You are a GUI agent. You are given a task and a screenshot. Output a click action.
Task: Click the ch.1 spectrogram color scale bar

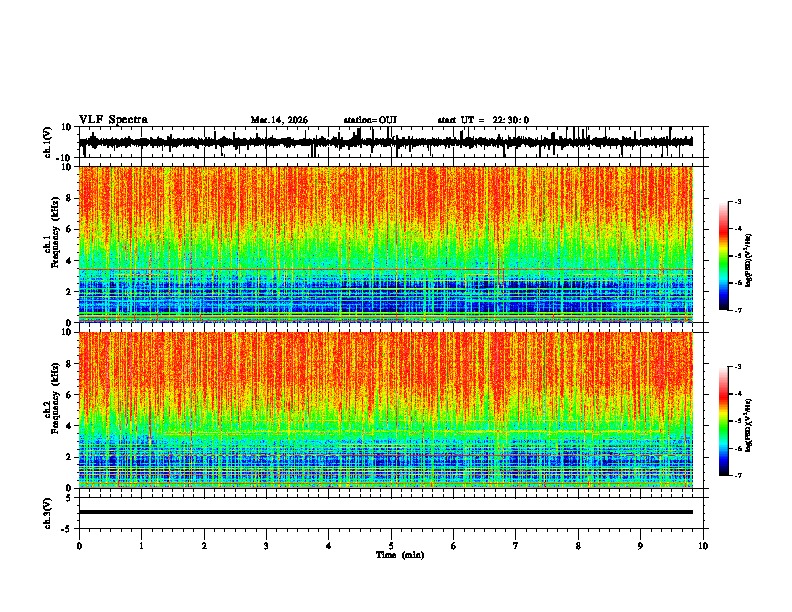[724, 256]
